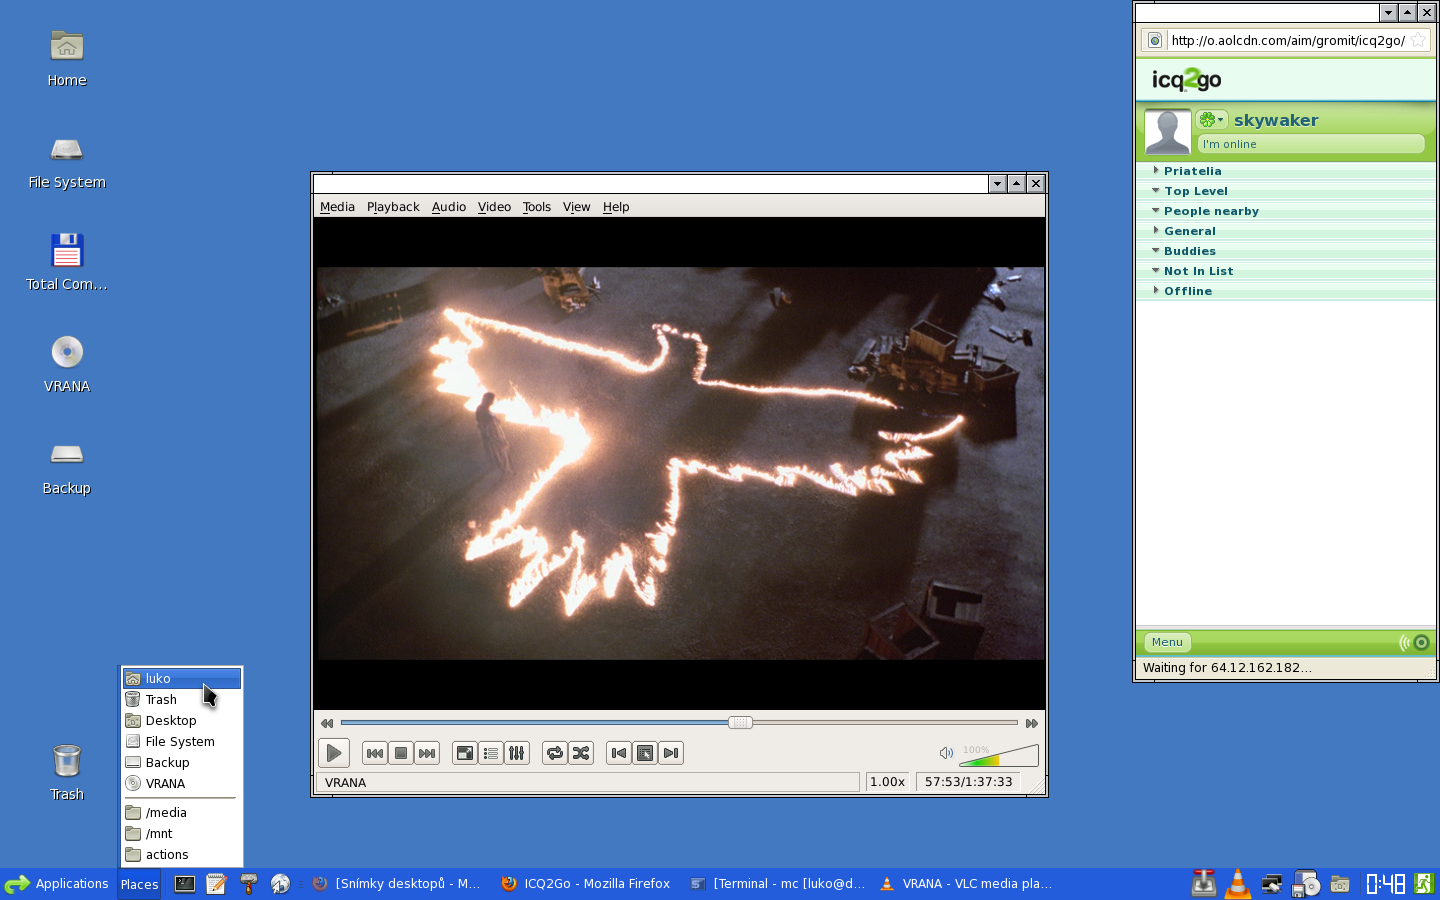Open Total Commander desktop icon
The image size is (1440, 900).
[67, 262]
